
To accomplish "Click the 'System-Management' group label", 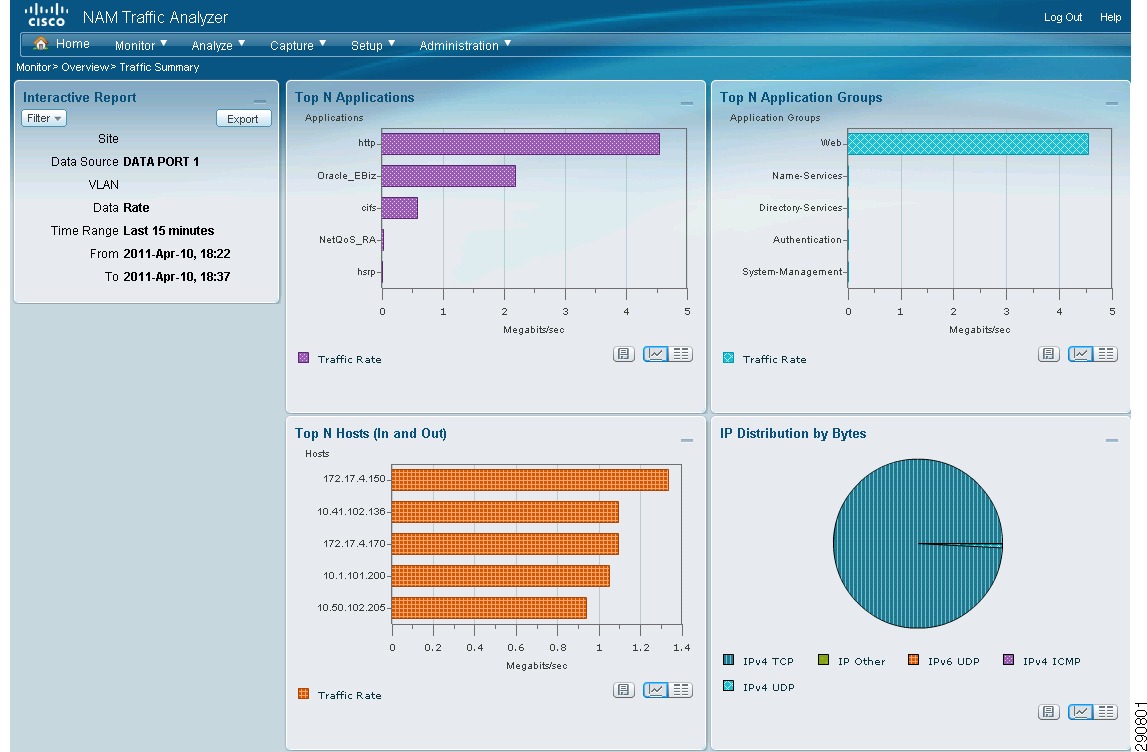I will coord(792,272).
